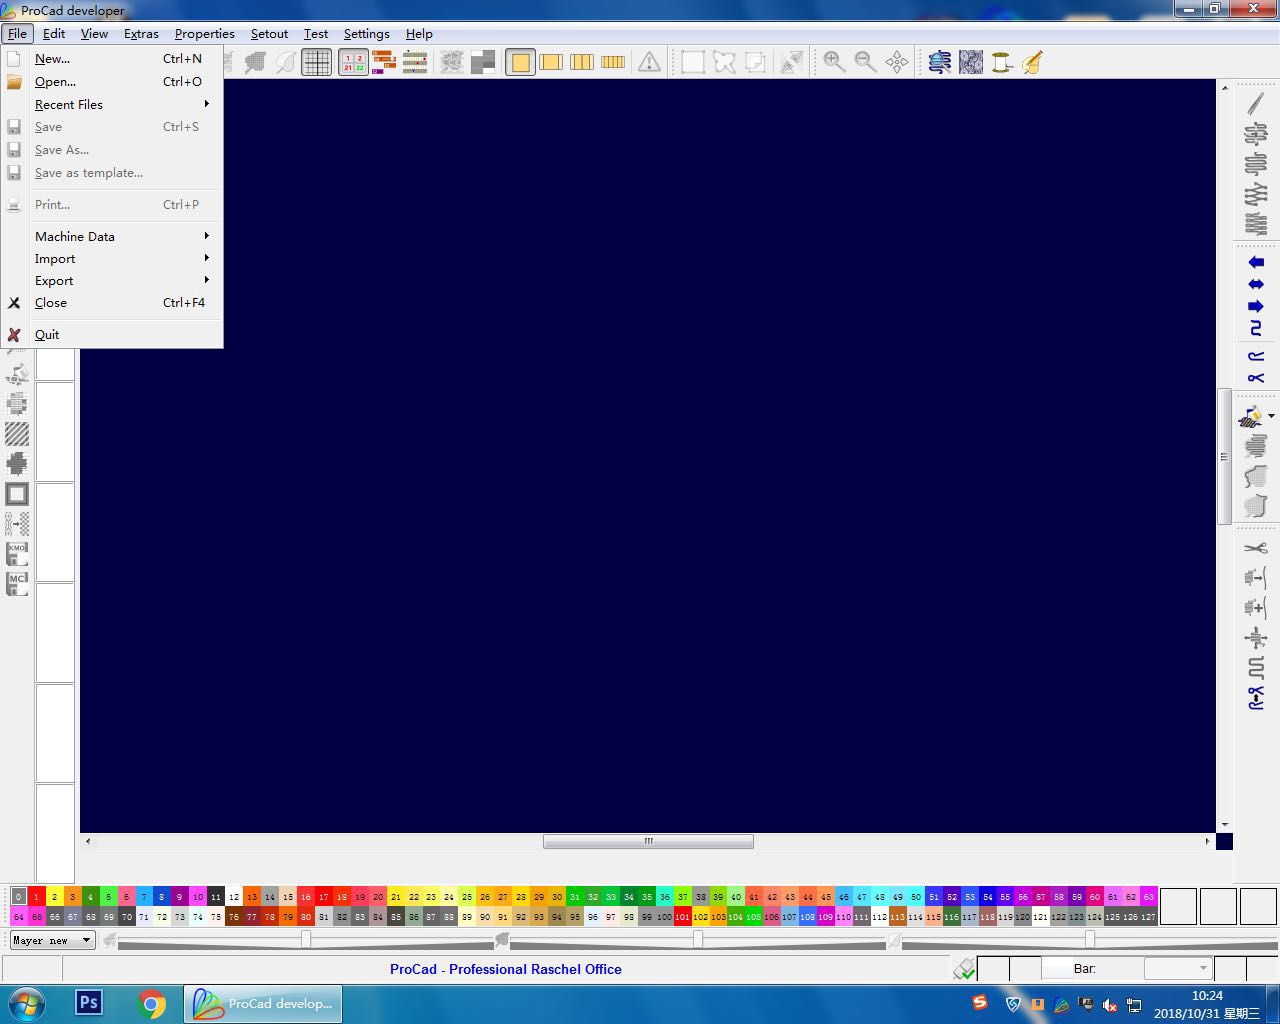The width and height of the screenshot is (1280, 1024).
Task: Click the grid display toolbar icon
Action: coord(317,62)
